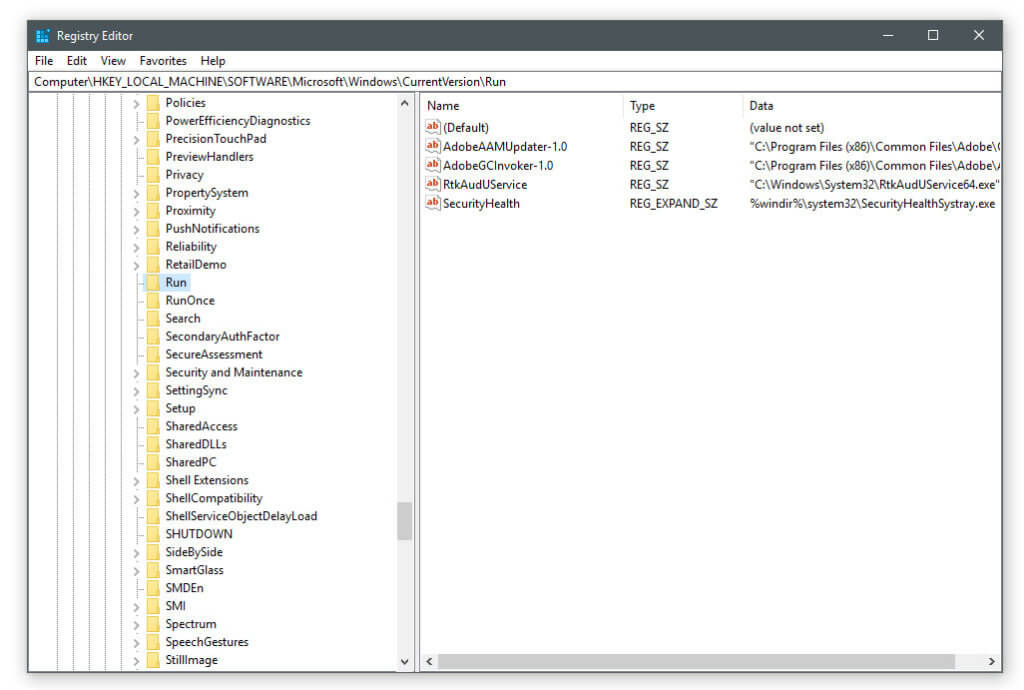
Task: Click the PrecisionTouchPad folder icon
Action: [x=153, y=138]
